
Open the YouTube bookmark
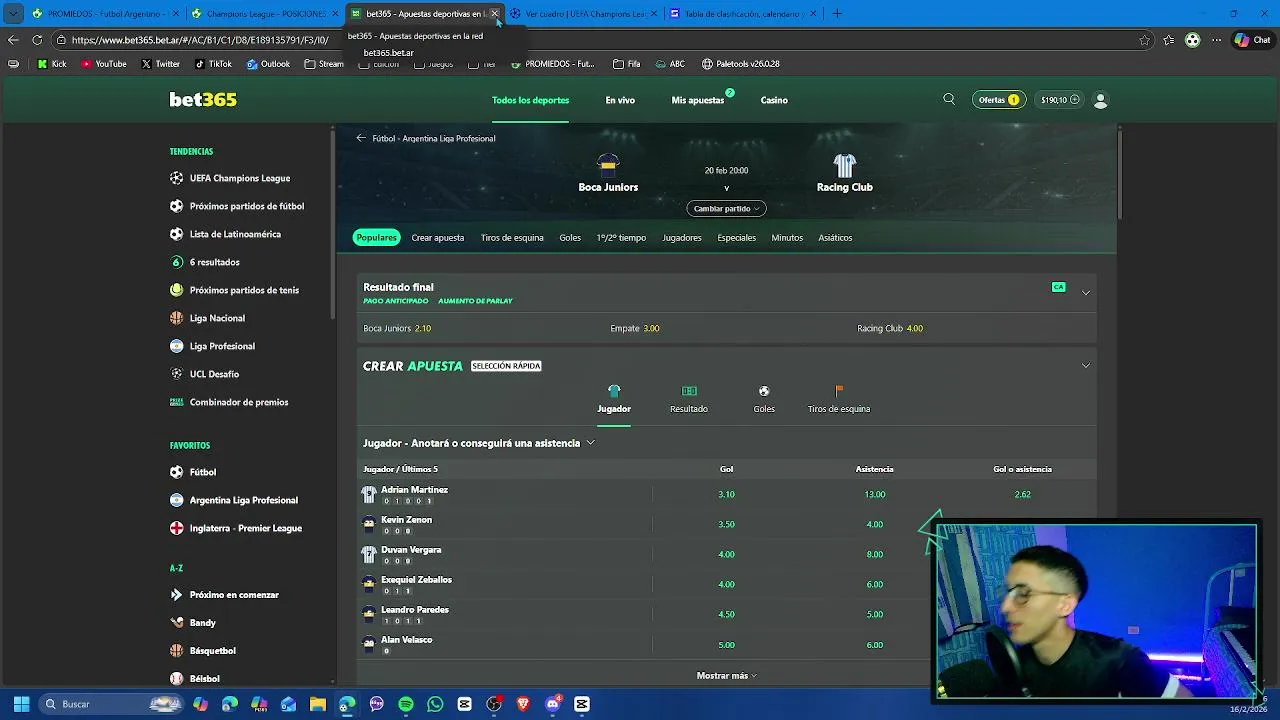point(104,64)
